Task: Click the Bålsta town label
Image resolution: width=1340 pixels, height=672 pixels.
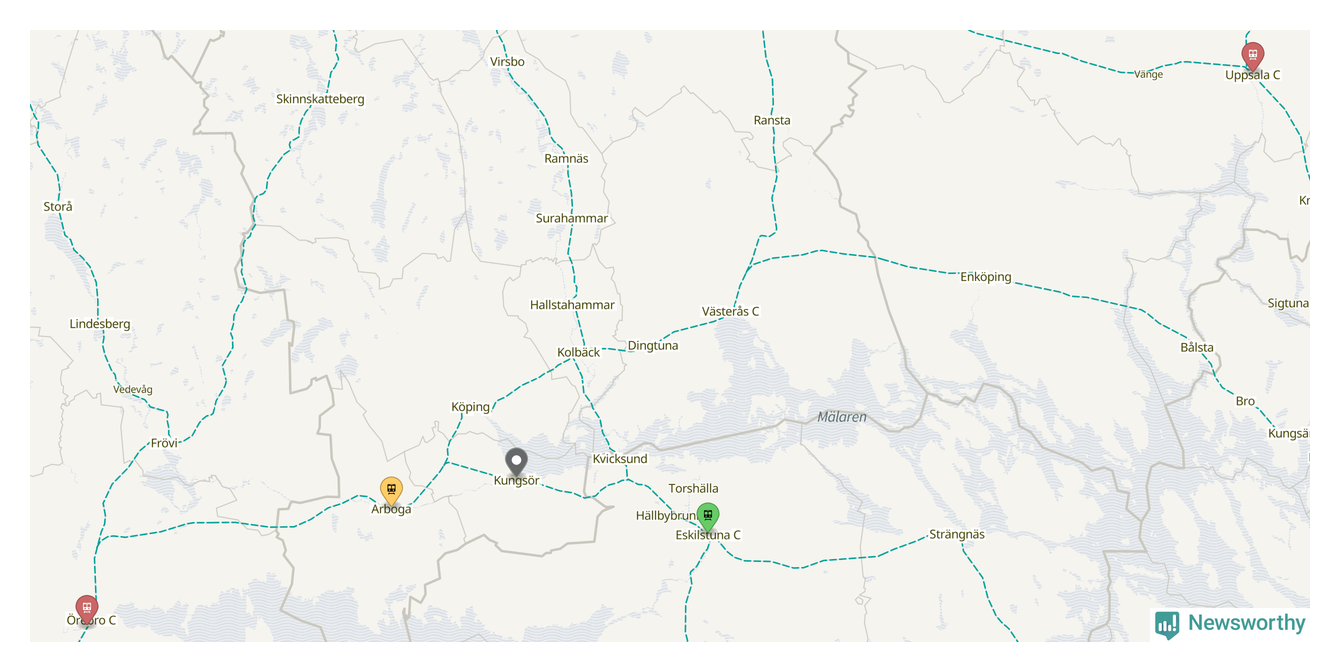Action: [1197, 348]
